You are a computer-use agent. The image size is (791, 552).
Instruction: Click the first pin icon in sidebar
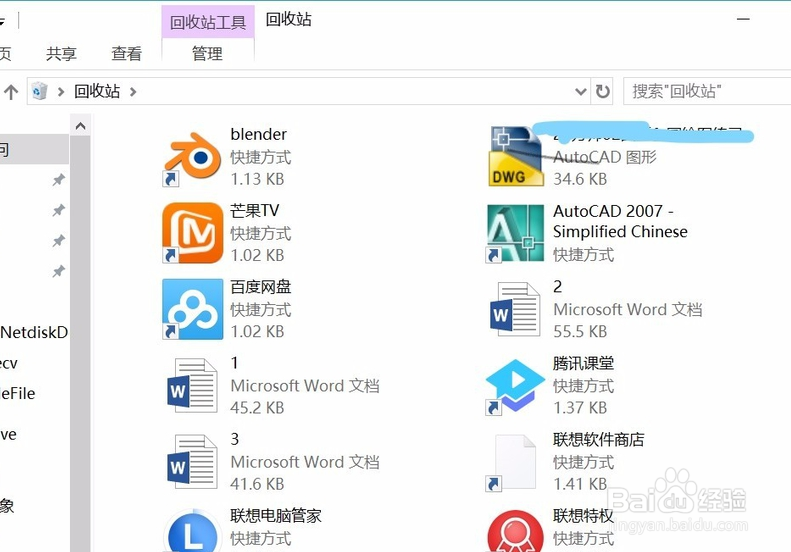59,179
